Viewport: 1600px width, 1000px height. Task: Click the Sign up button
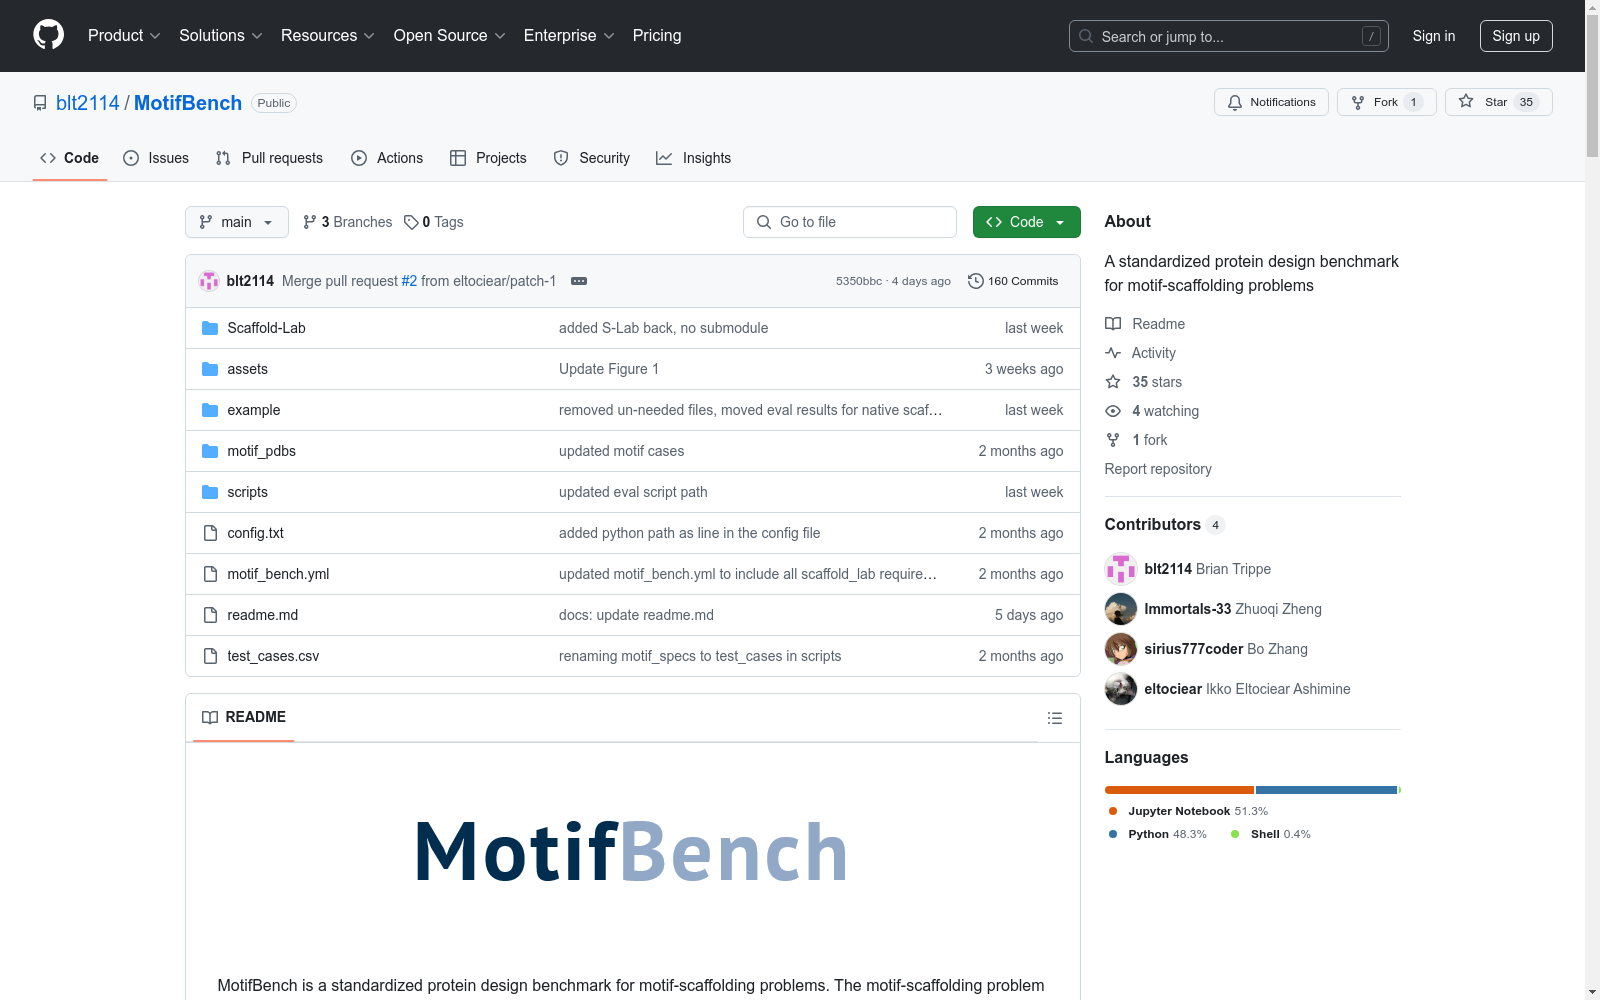[x=1516, y=36]
